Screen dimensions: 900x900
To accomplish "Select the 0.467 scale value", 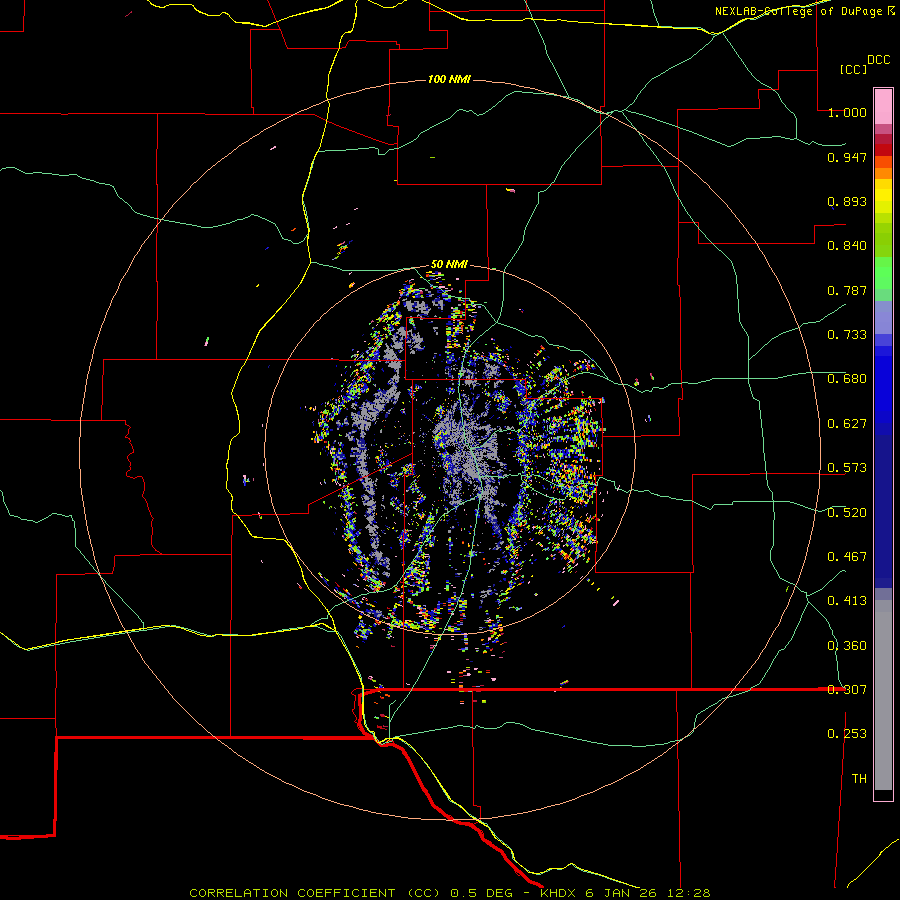I will (x=847, y=557).
